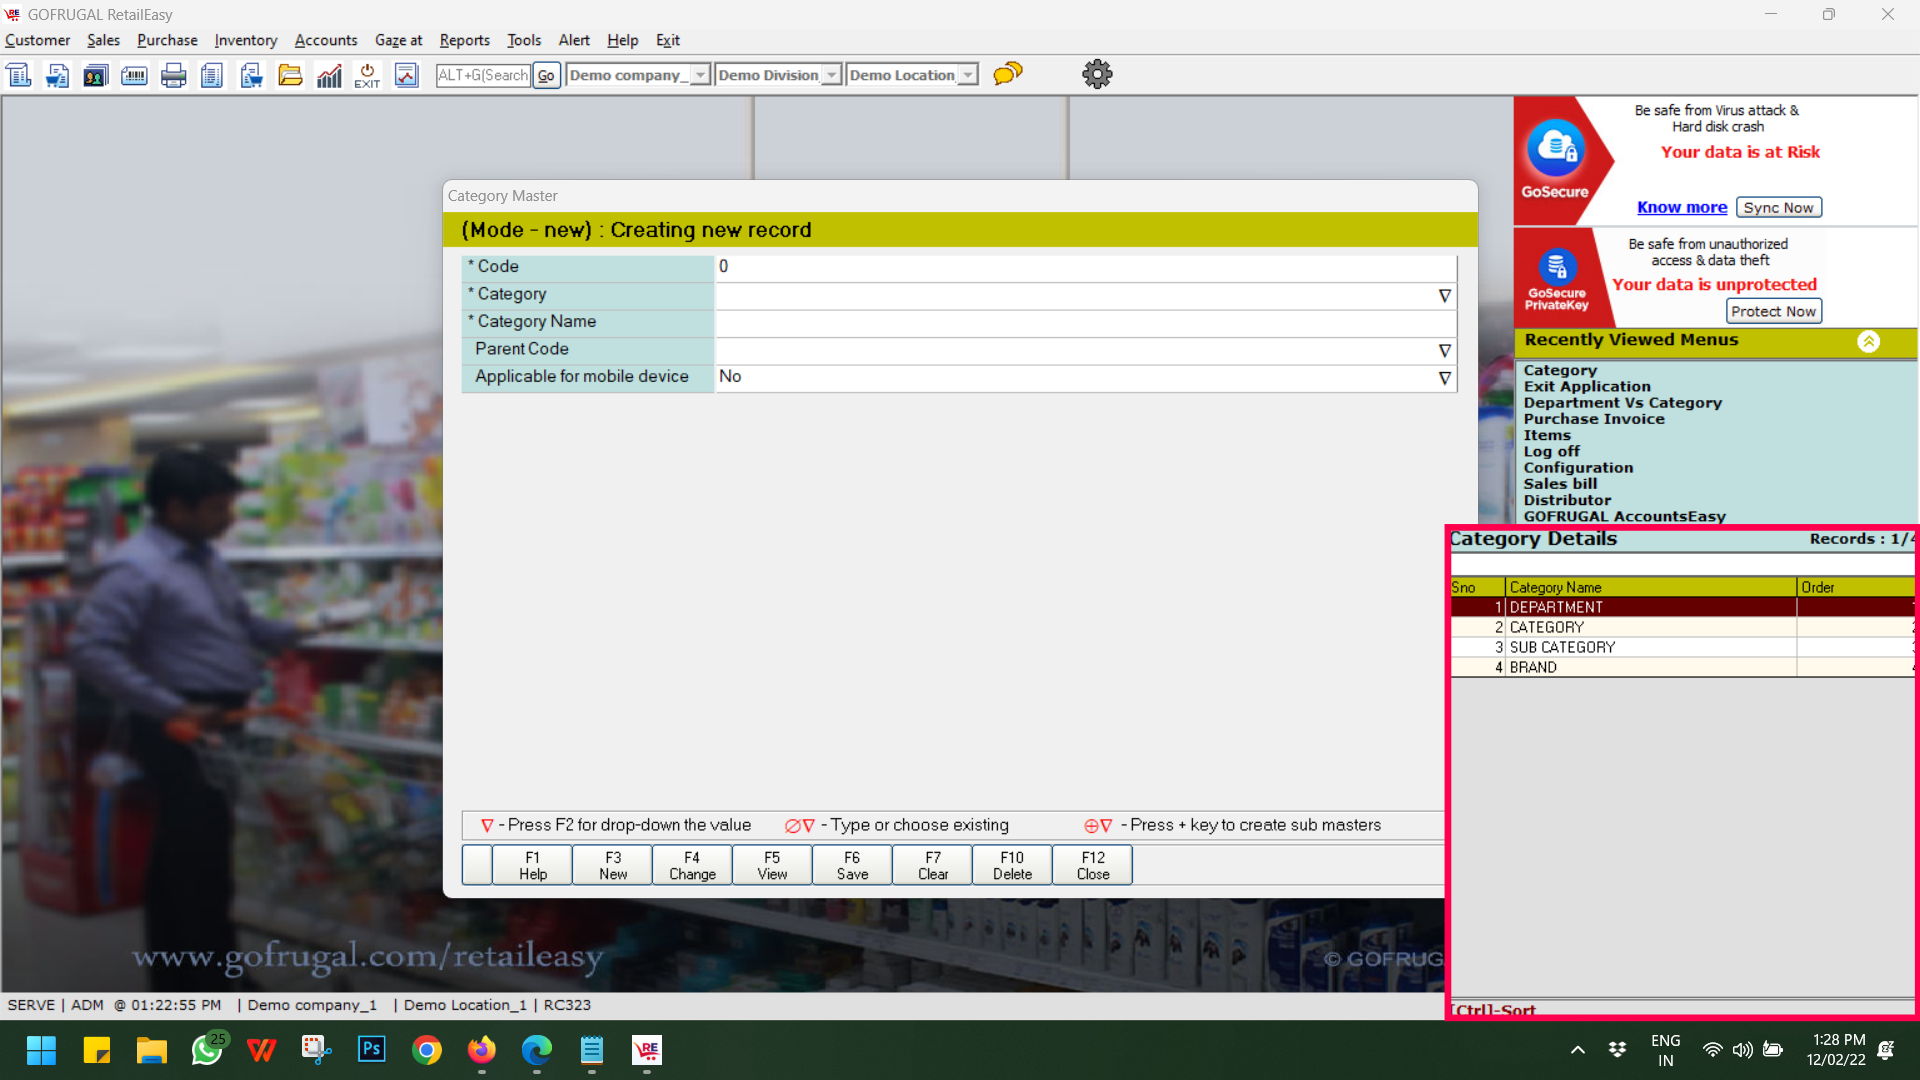Open the yellow folder toolbar icon
Viewport: 1920px width, 1080px height.
coord(290,75)
